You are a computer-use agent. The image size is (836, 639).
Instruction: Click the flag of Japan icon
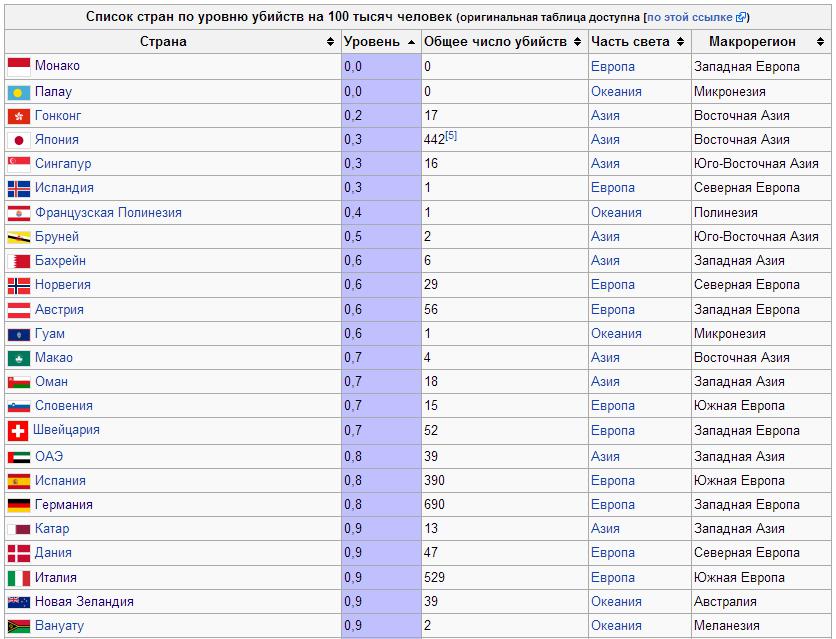[x=18, y=140]
